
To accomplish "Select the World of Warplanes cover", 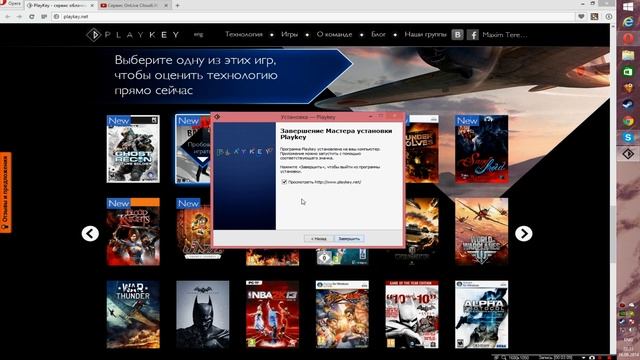I will (482, 232).
